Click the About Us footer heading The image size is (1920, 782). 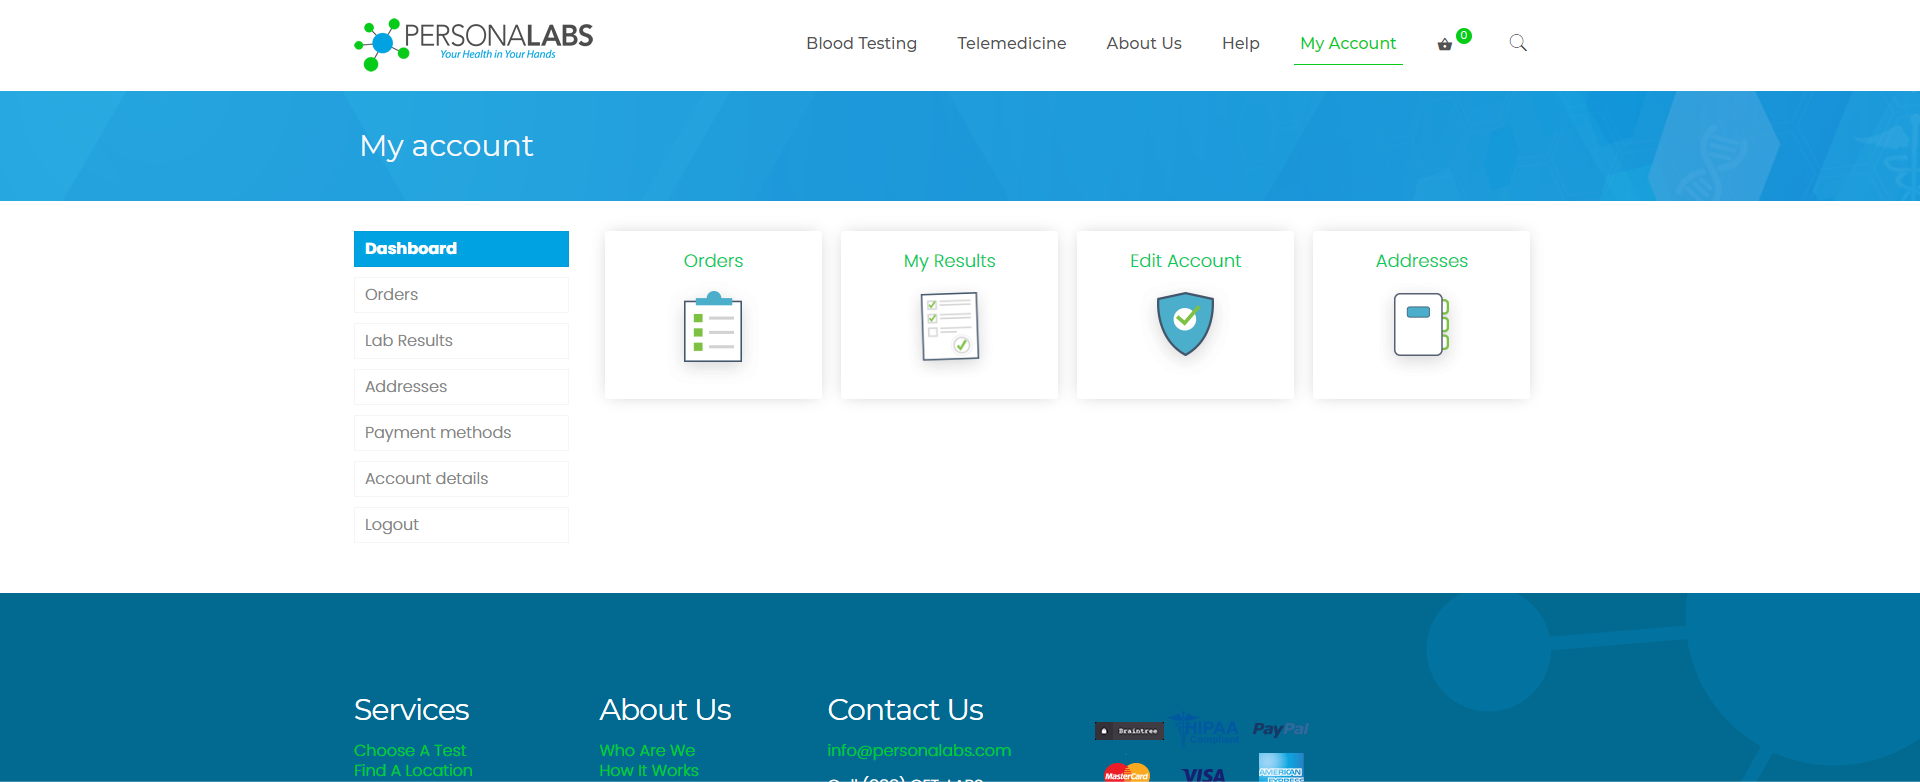pos(665,709)
